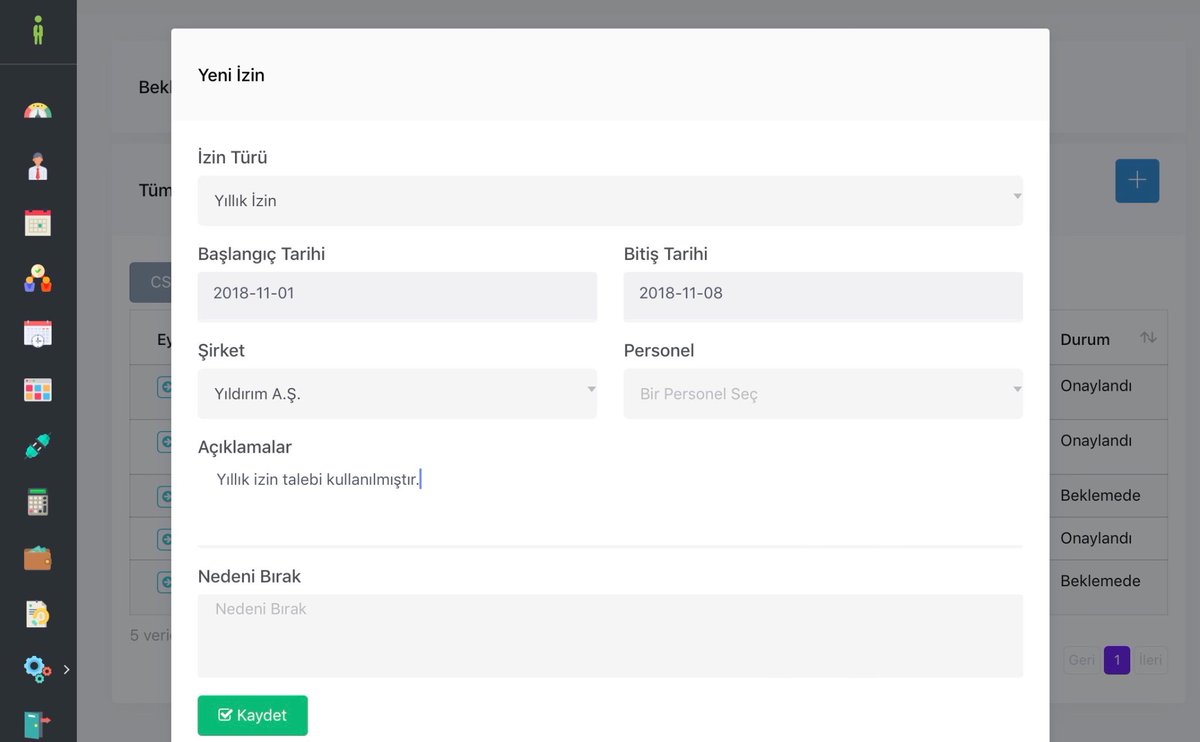The width and height of the screenshot is (1200, 742).
Task: Open the people group with checkmark icon
Action: 38,278
